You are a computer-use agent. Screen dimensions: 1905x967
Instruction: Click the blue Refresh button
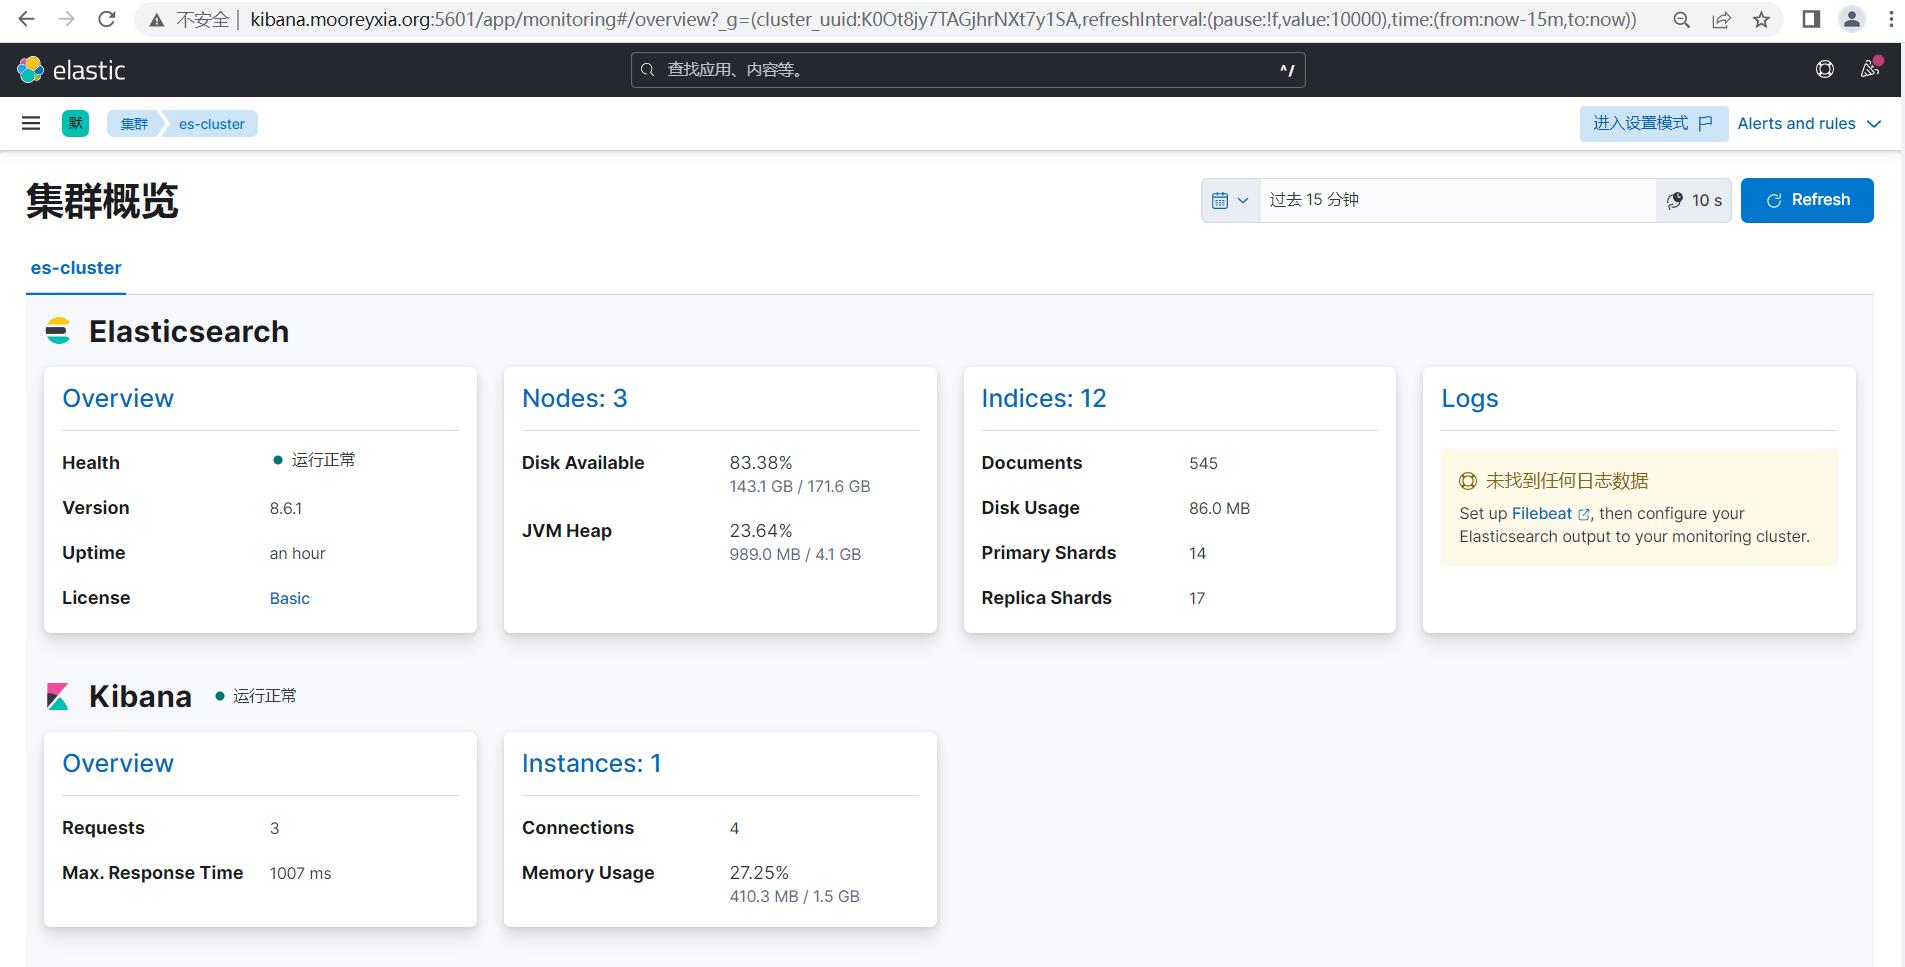pyautogui.click(x=1807, y=200)
